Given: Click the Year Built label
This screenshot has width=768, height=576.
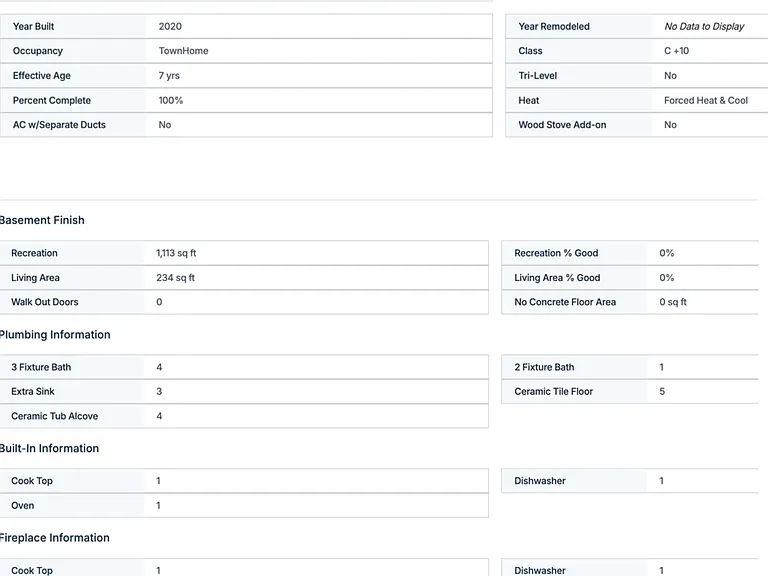Looking at the screenshot, I should pos(33,26).
